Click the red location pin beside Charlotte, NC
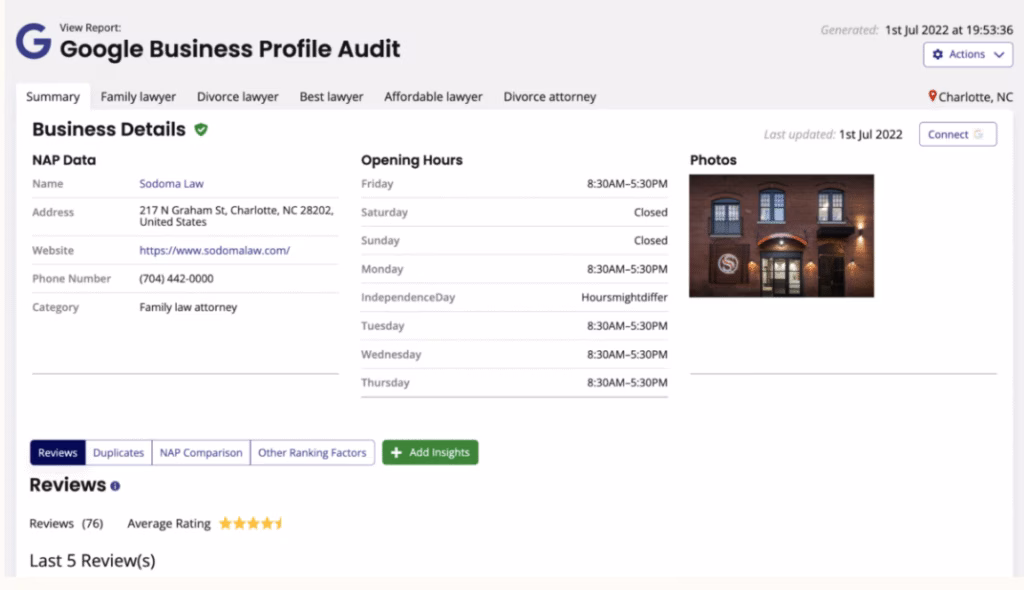Screen dimensions: 1024x590 click(x=932, y=97)
